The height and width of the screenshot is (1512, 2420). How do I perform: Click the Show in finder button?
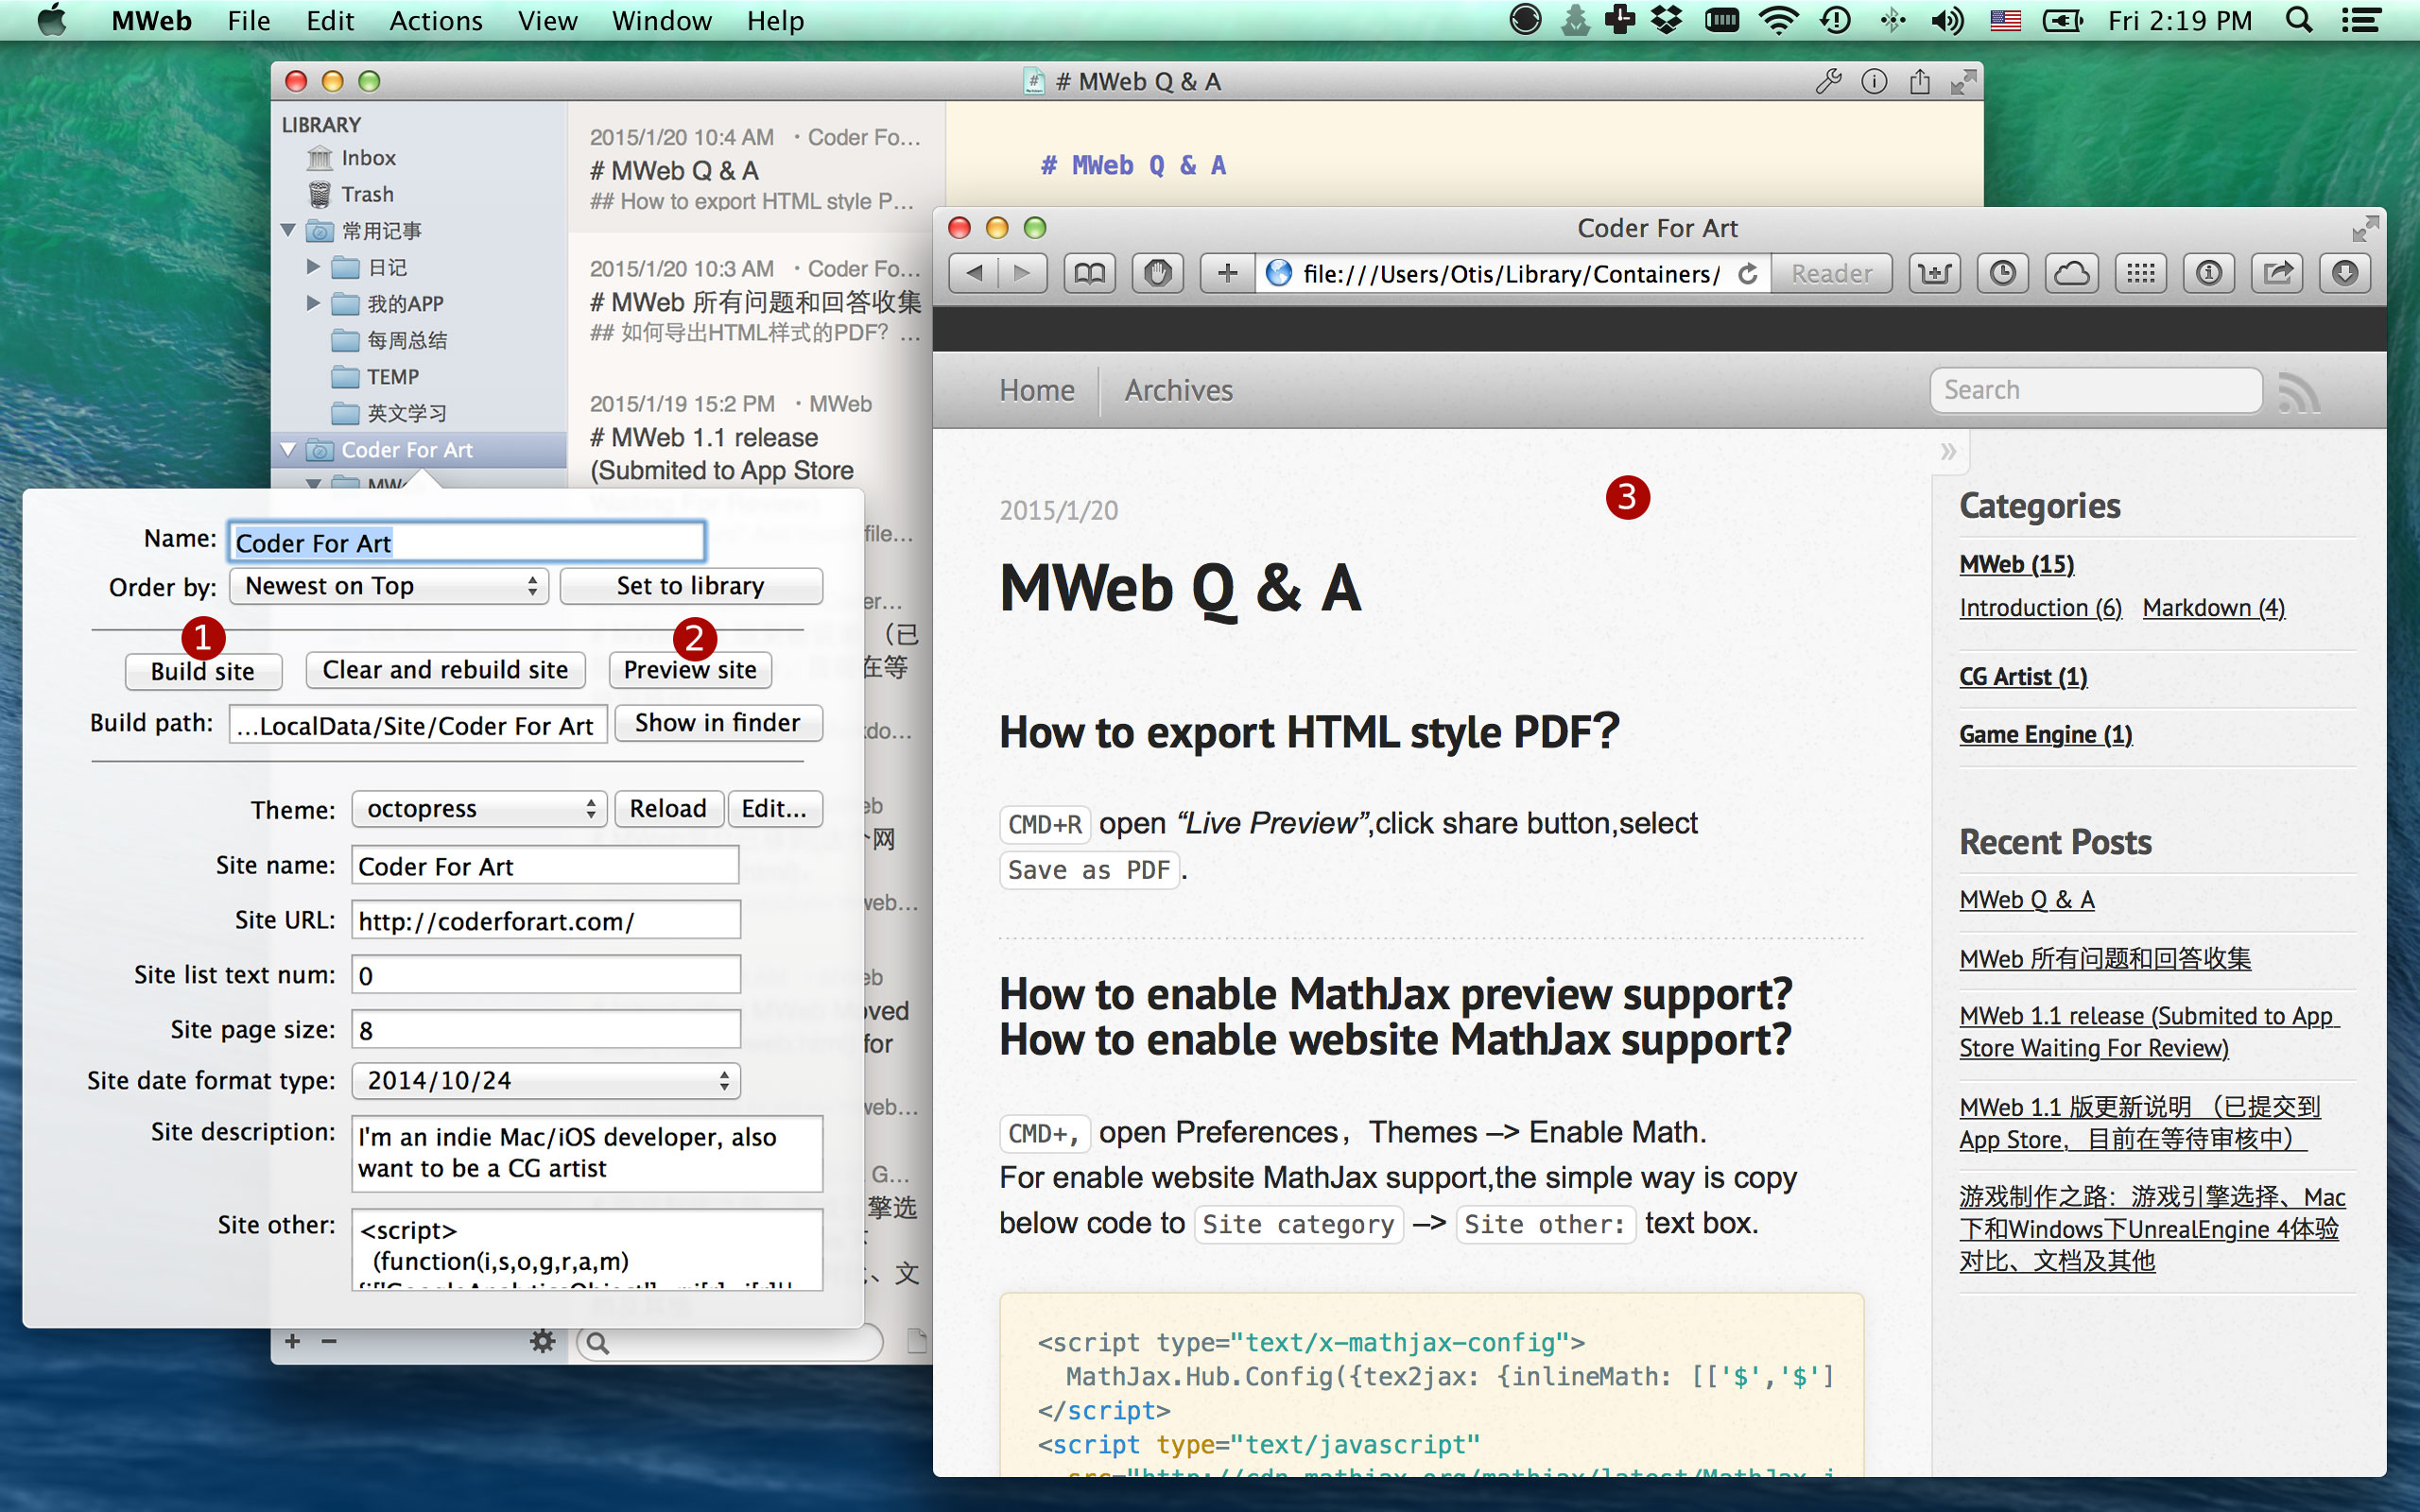click(x=716, y=721)
